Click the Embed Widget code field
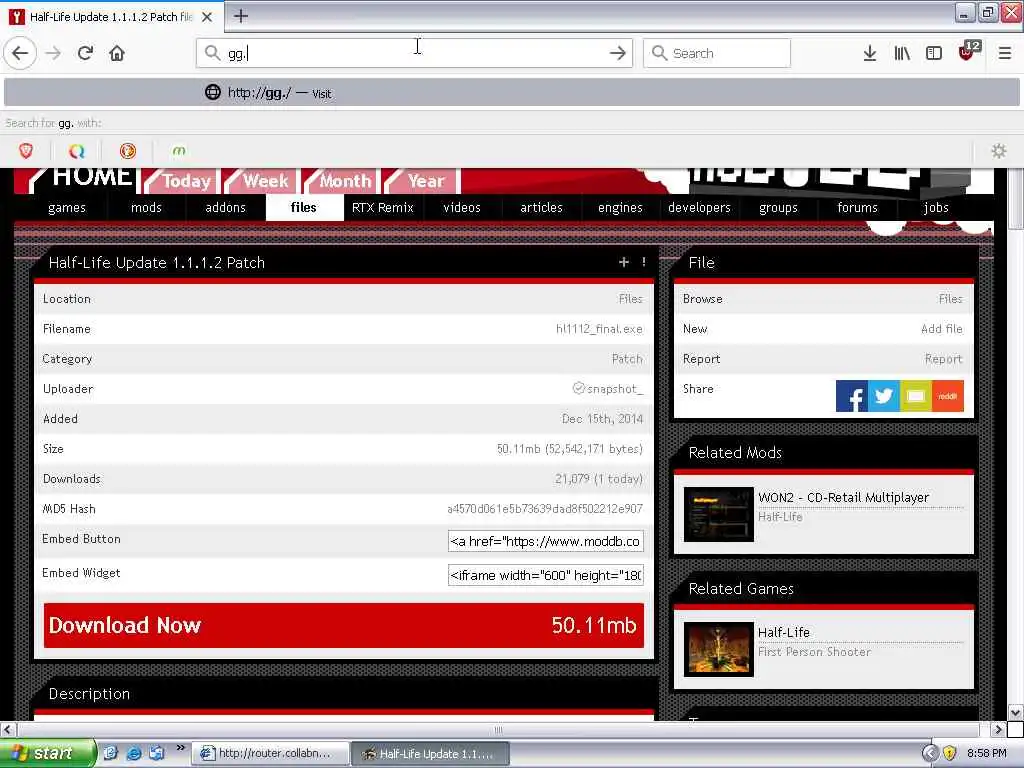 coord(545,575)
